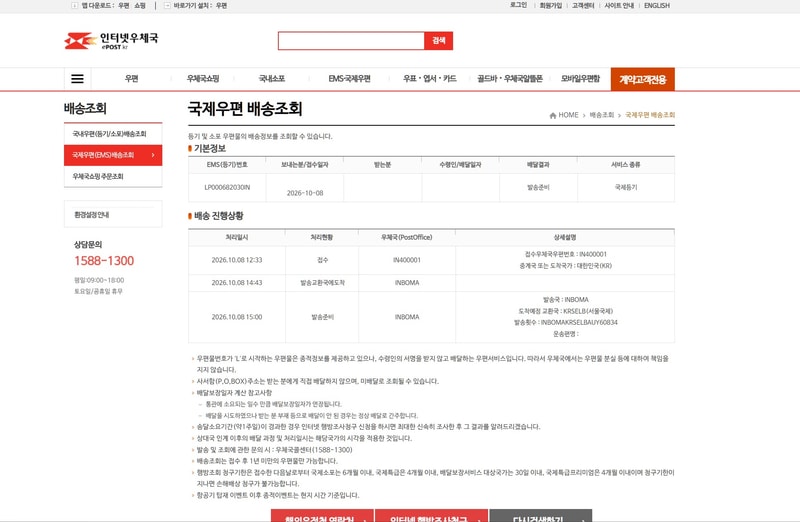Viewport: 800px width, 522px height.
Task: Click the red 검색 search button
Action: 439,41
